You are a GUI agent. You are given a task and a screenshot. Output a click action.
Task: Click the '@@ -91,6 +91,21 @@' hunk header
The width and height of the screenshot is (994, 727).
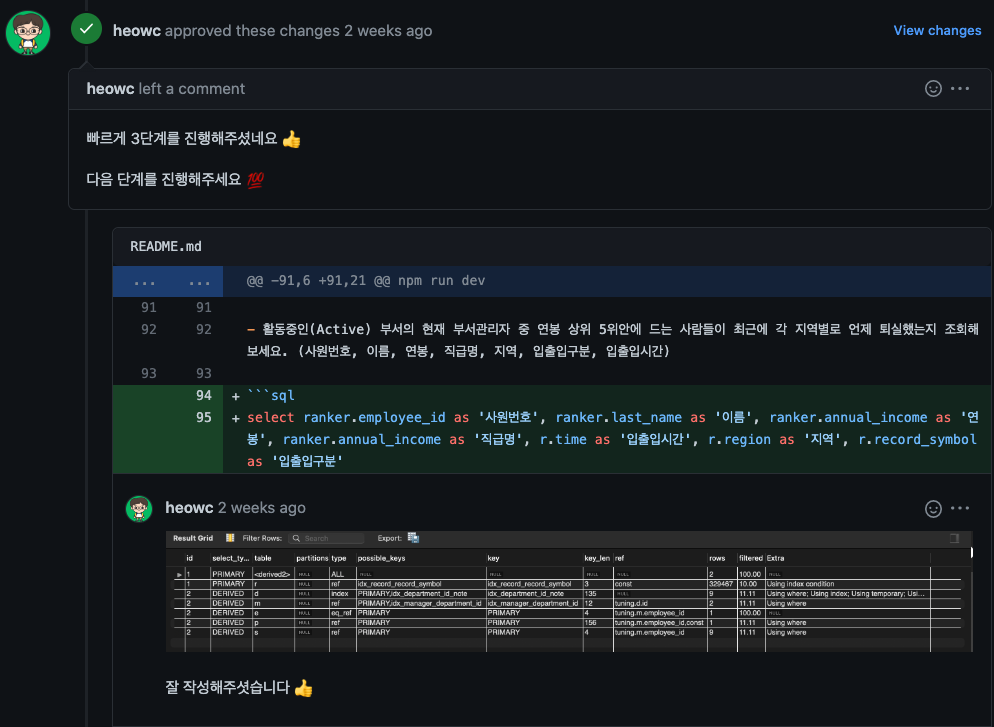pos(366,281)
